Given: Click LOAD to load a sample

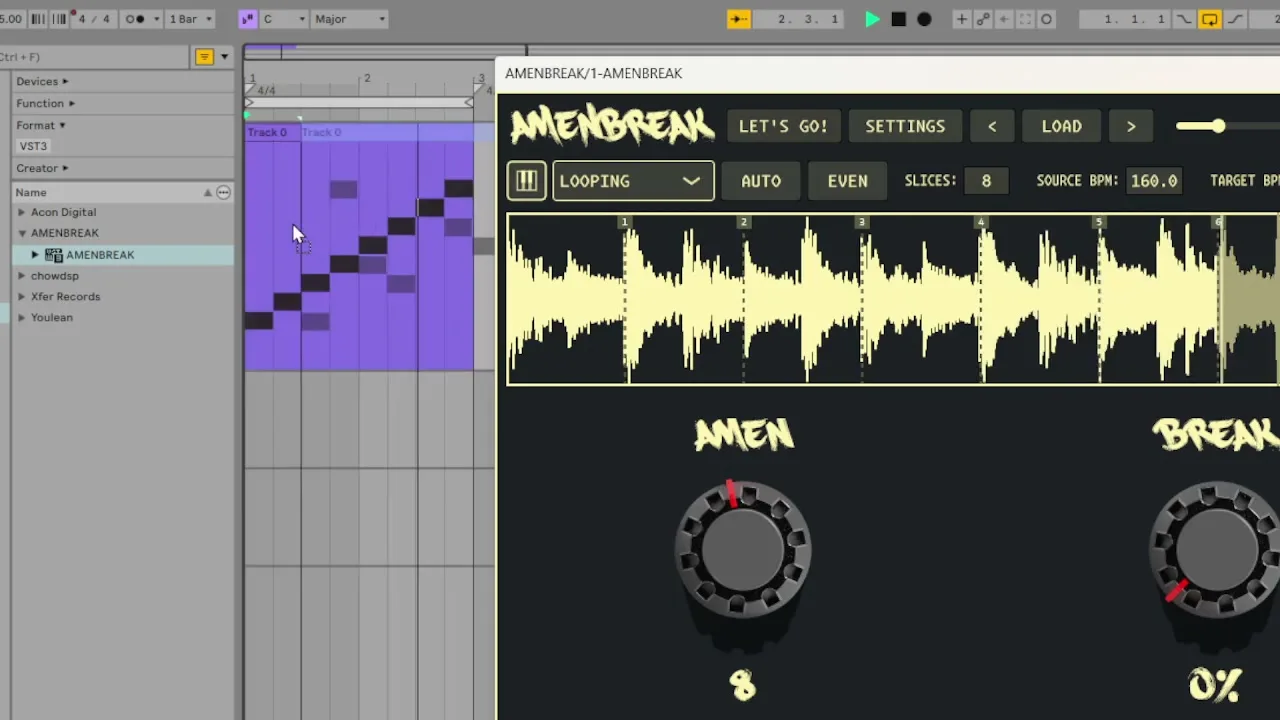Looking at the screenshot, I should coord(1061,126).
